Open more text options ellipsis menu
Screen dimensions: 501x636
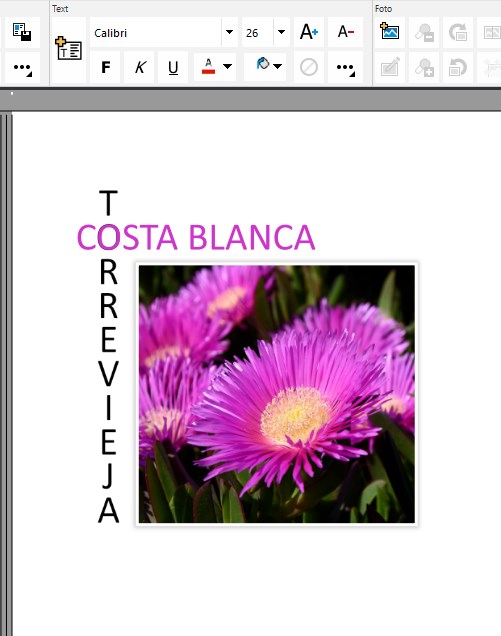(x=346, y=67)
